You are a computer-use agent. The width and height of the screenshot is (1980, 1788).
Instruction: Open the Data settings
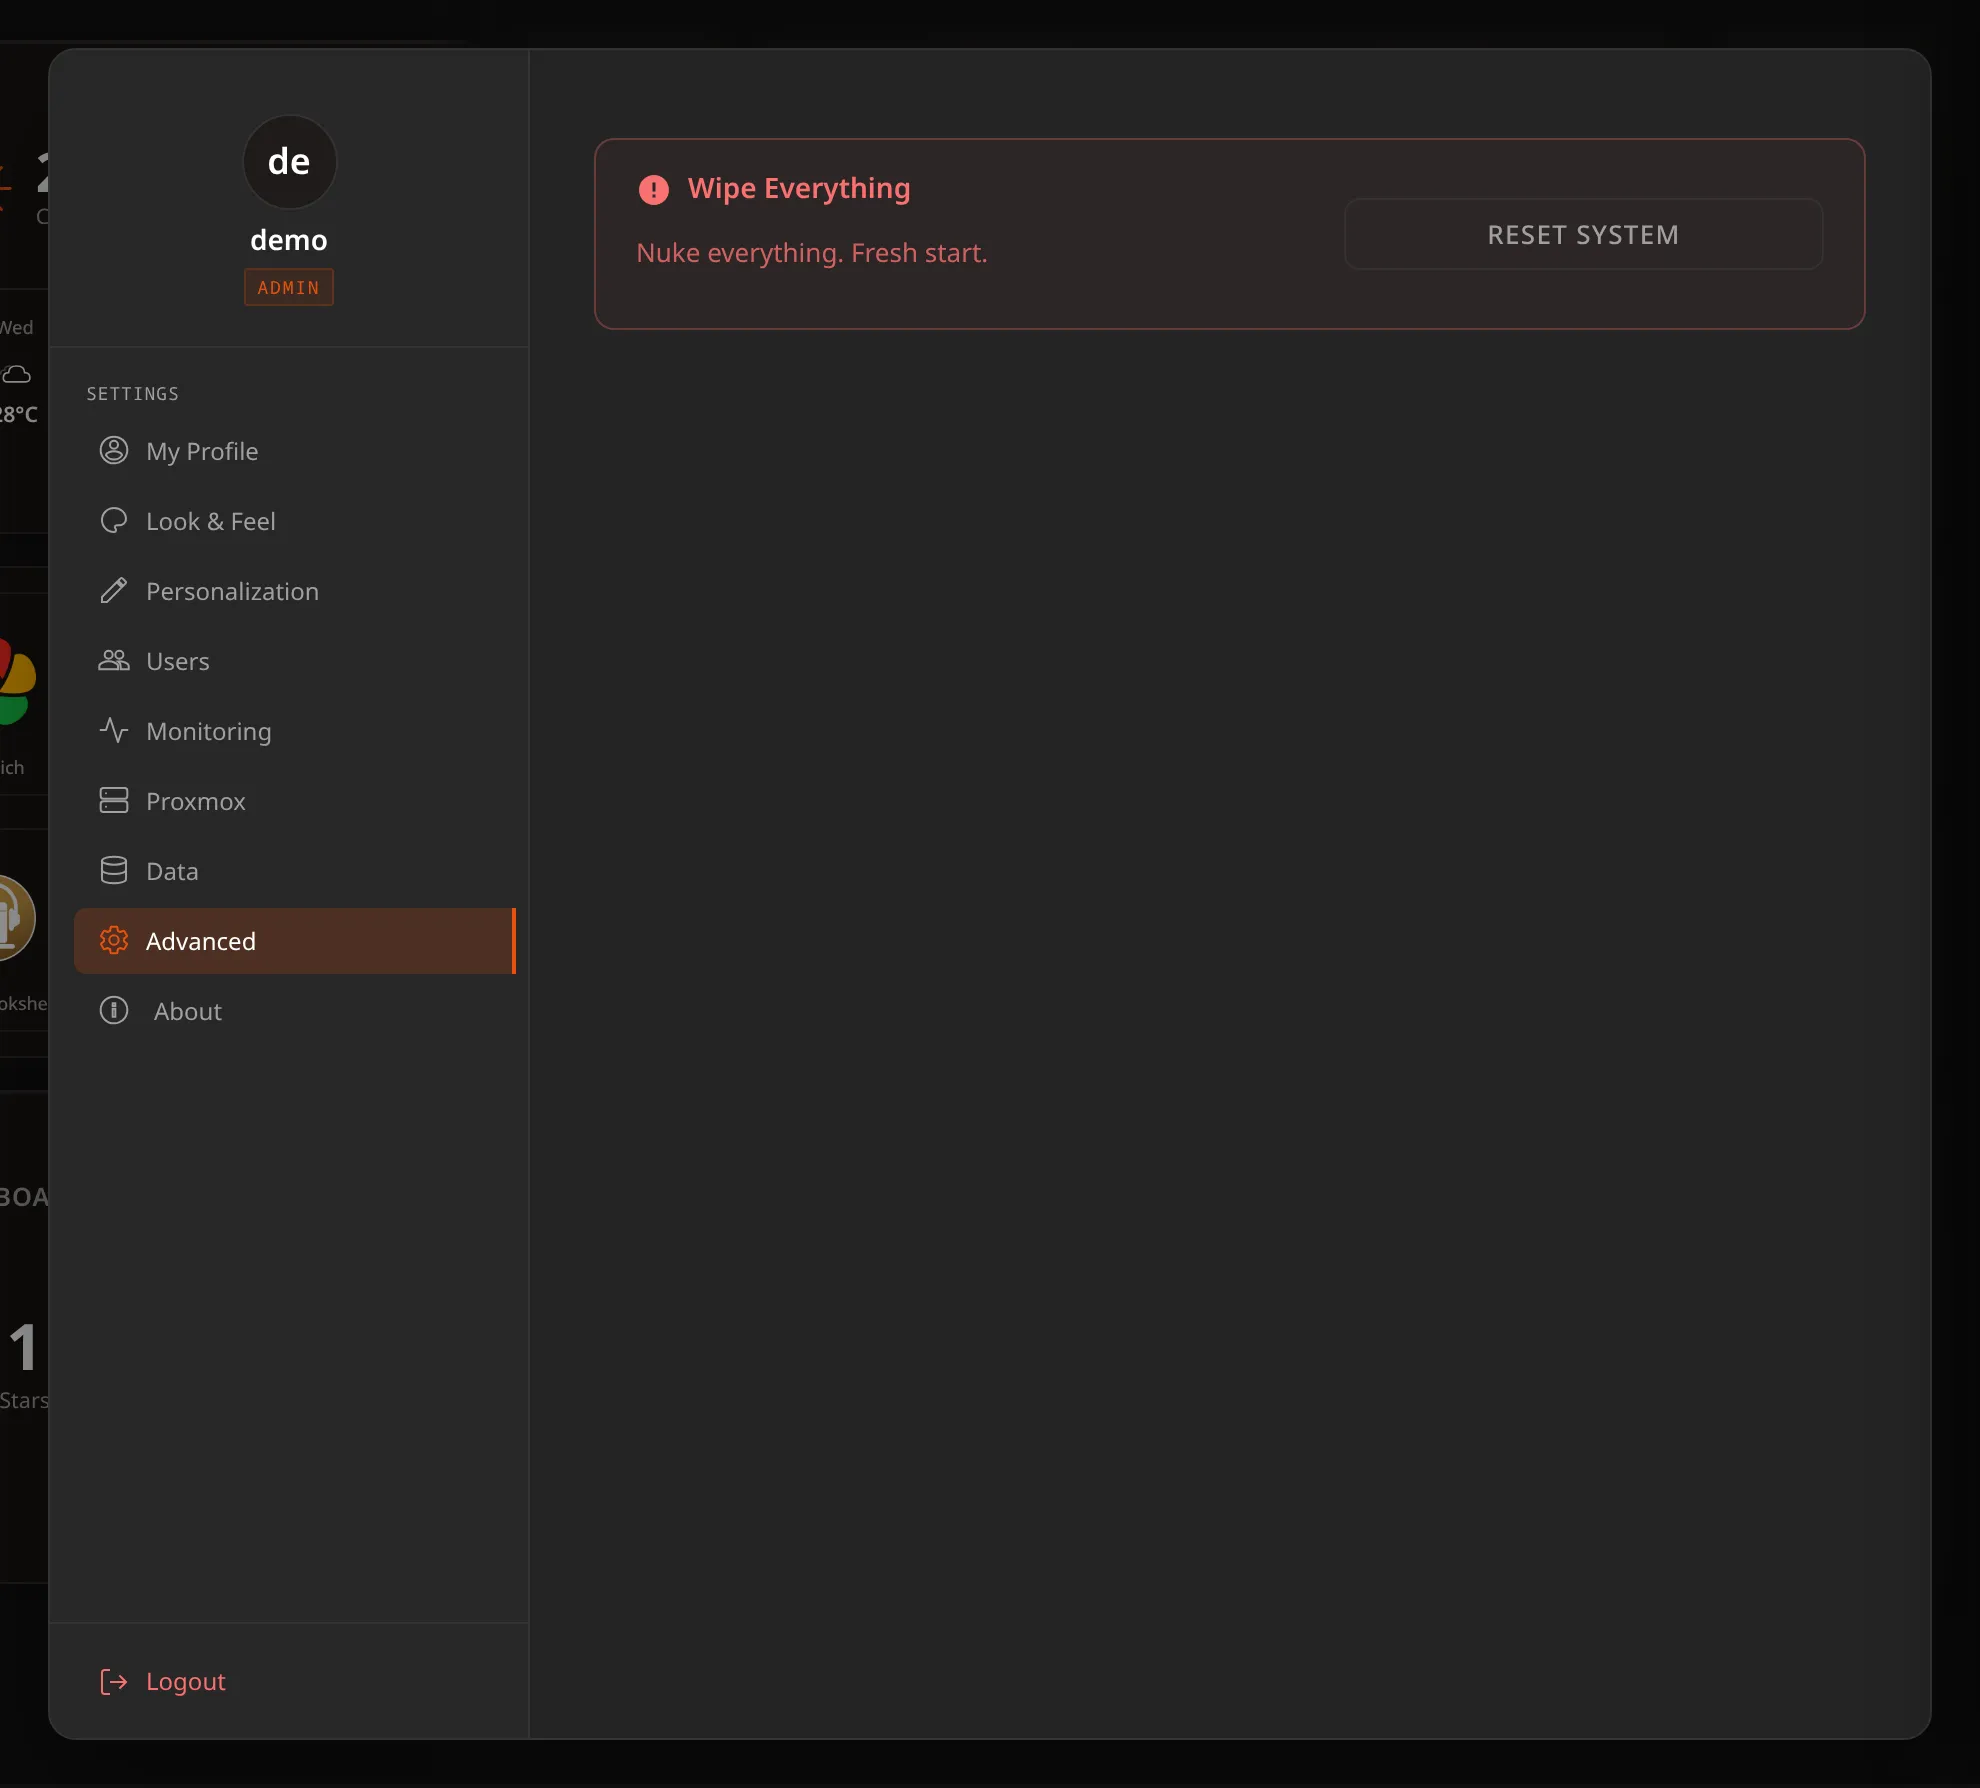click(x=295, y=871)
